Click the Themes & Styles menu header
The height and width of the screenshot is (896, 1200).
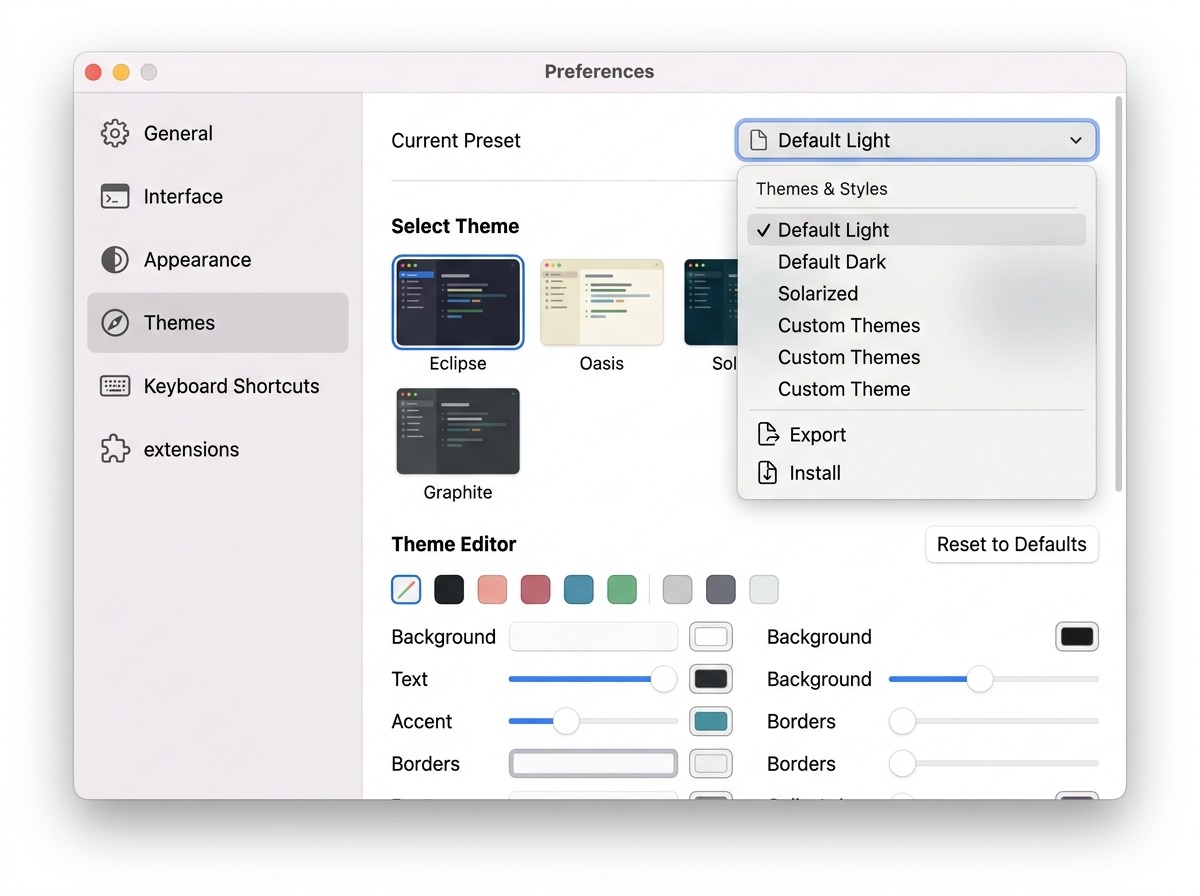(822, 189)
